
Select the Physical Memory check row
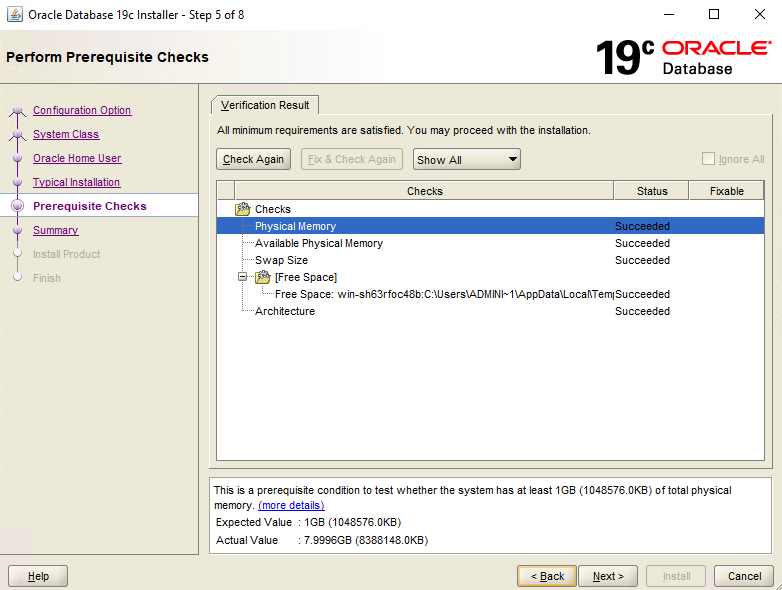pos(490,226)
